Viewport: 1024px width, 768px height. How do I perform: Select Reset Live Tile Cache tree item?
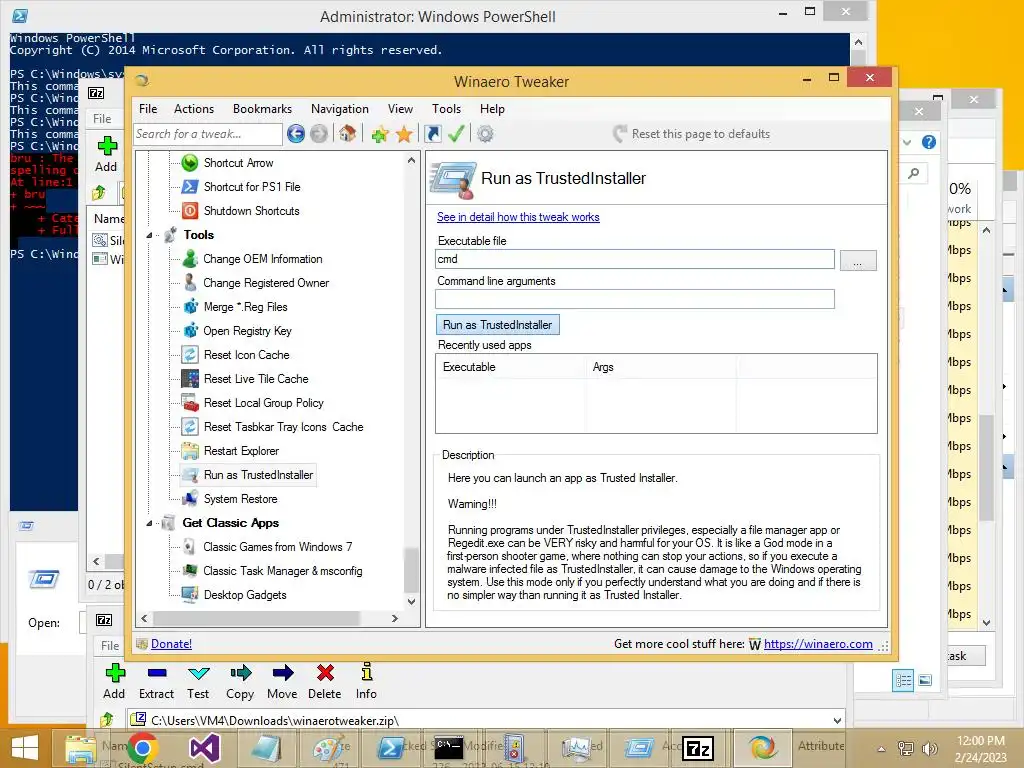click(x=256, y=379)
